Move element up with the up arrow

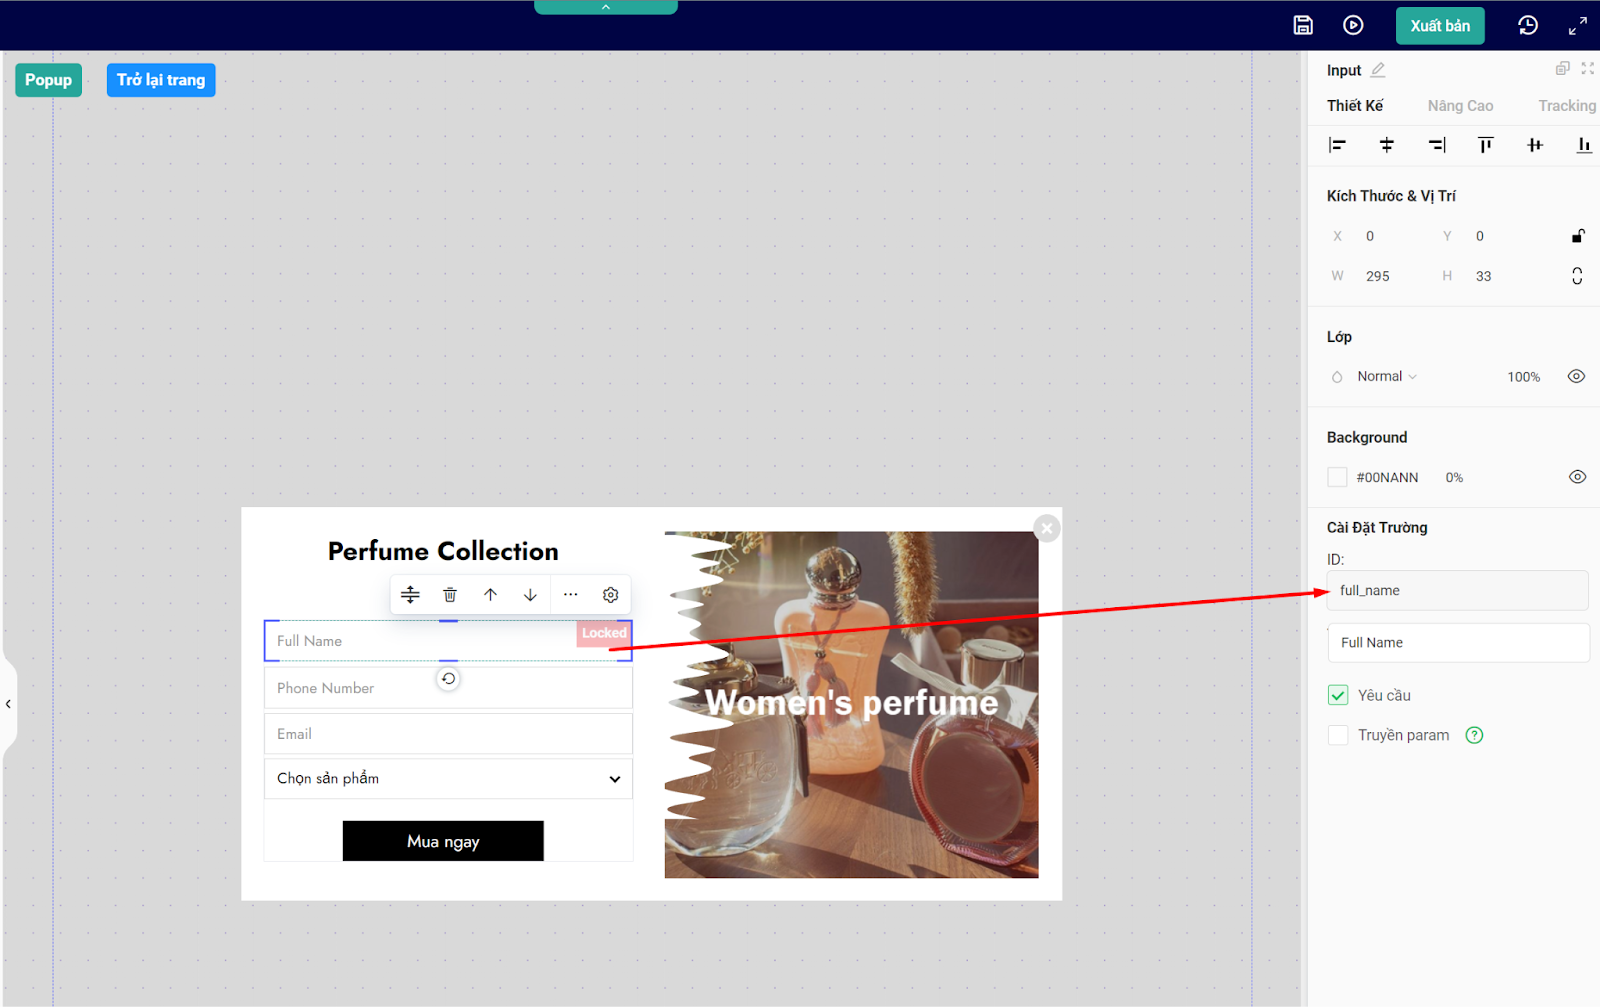click(490, 594)
